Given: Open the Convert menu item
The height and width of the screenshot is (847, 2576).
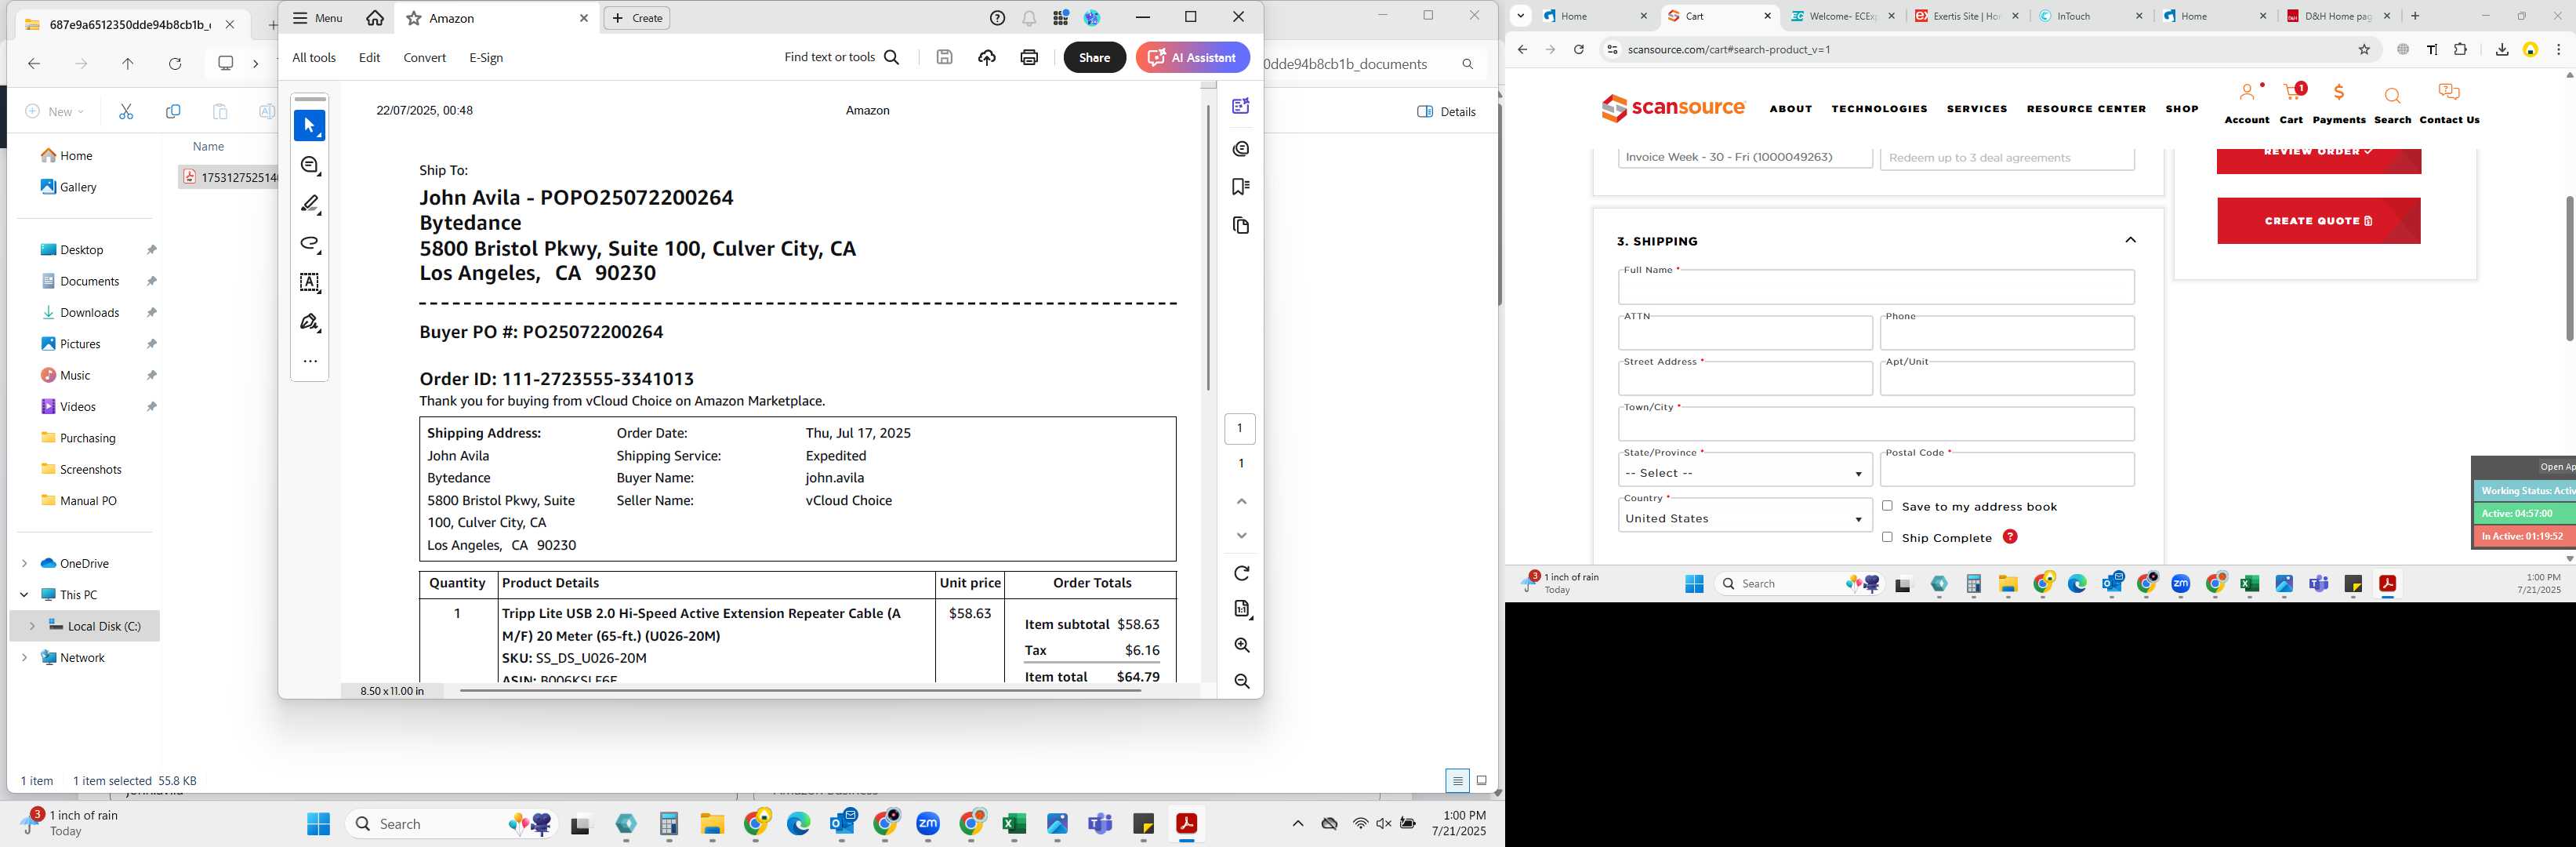Looking at the screenshot, I should coord(424,57).
